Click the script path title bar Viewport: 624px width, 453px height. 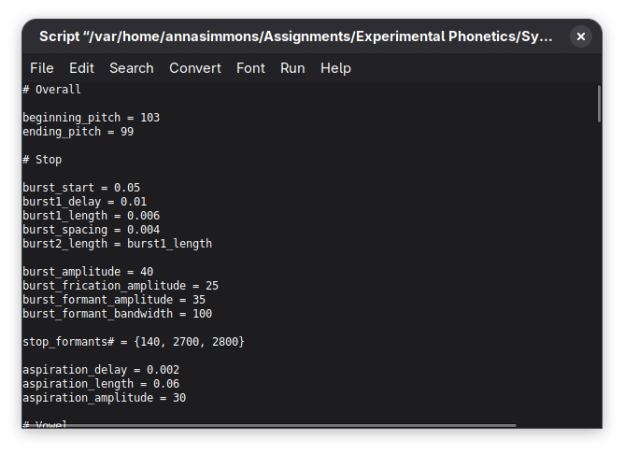(x=296, y=37)
